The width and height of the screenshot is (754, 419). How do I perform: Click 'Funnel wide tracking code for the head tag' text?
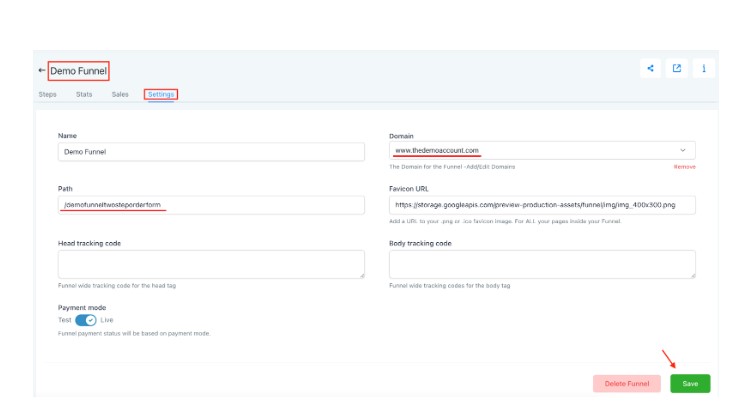(117, 286)
